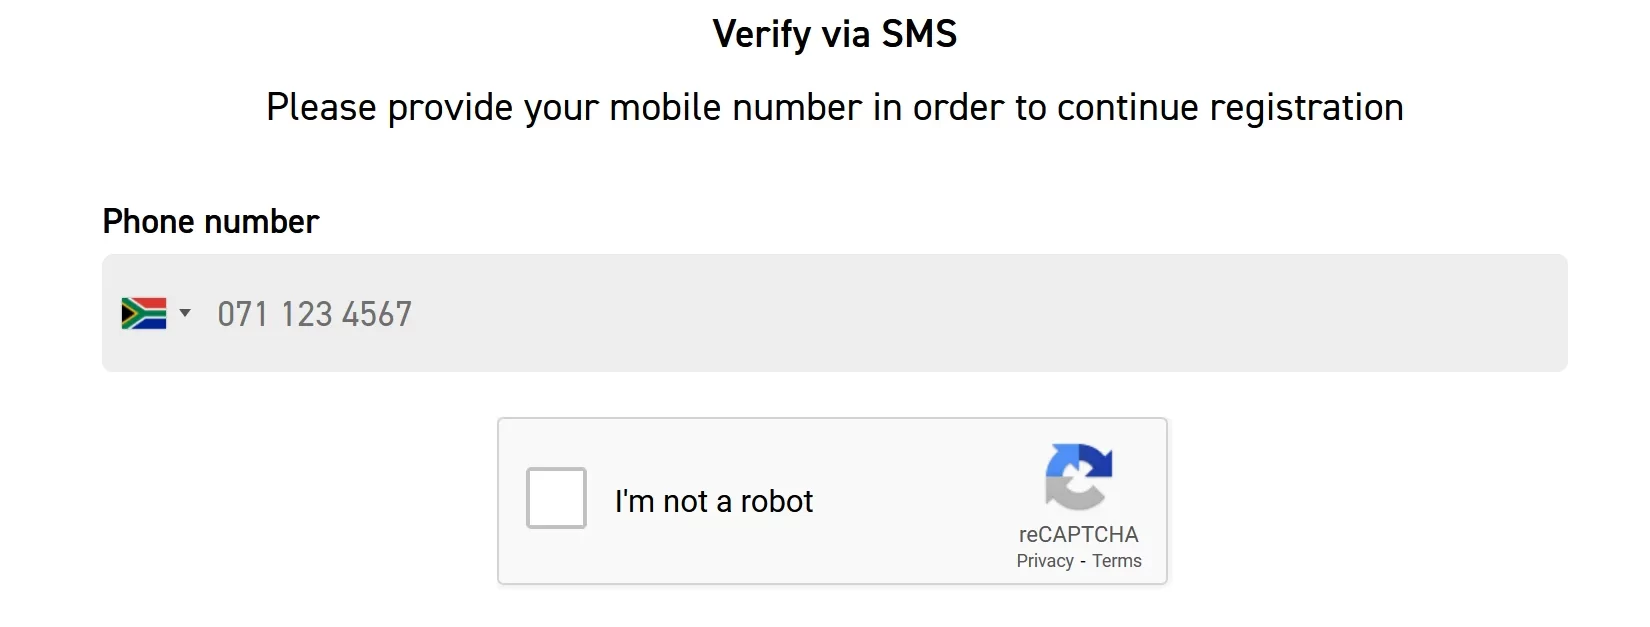Click the 071 123 4567 placeholder text

pyautogui.click(x=314, y=314)
